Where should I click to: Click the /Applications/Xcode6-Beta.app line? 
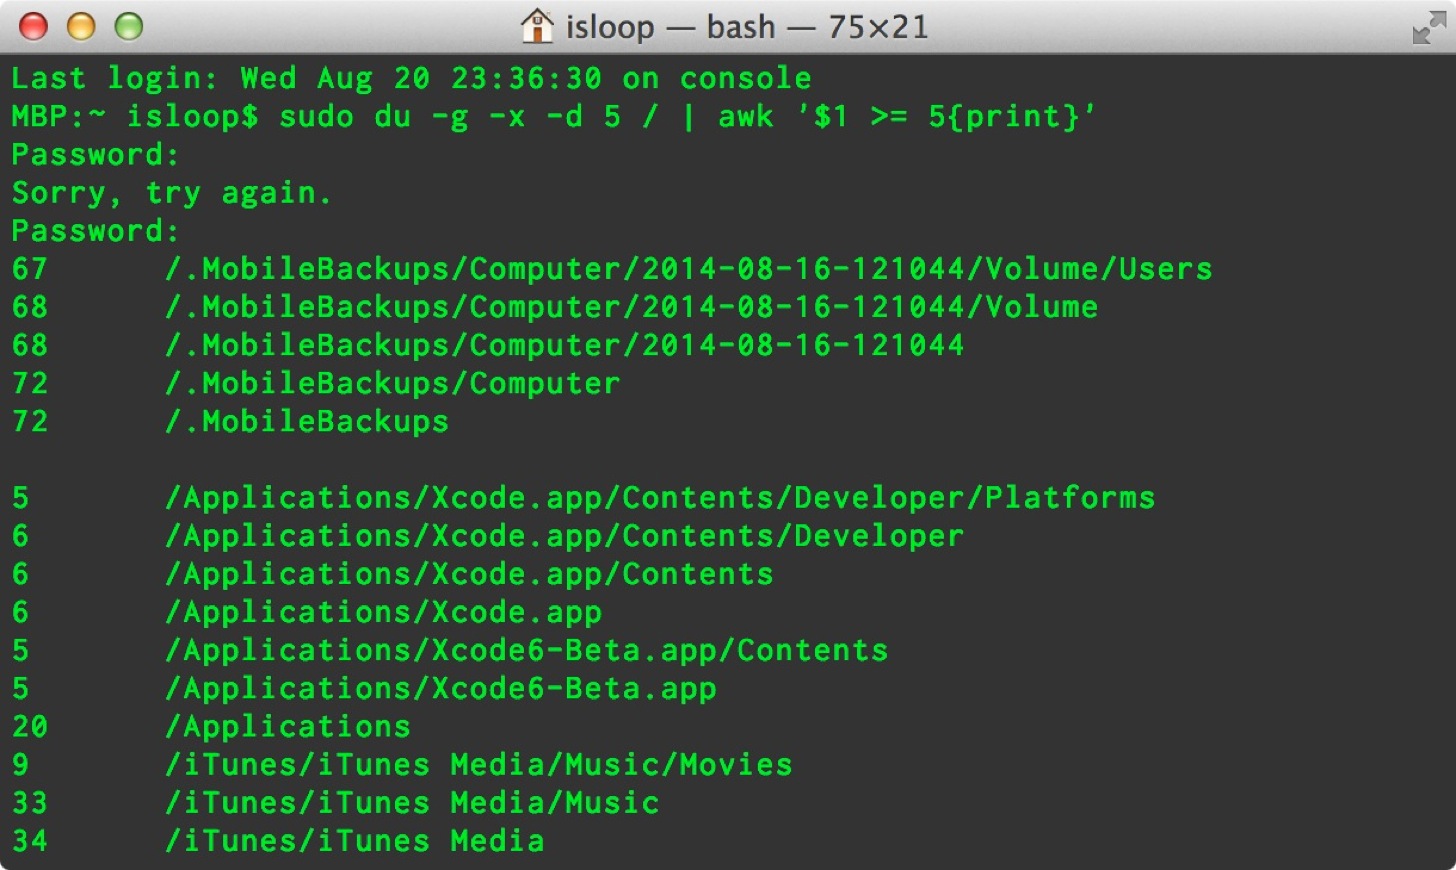click(x=364, y=688)
